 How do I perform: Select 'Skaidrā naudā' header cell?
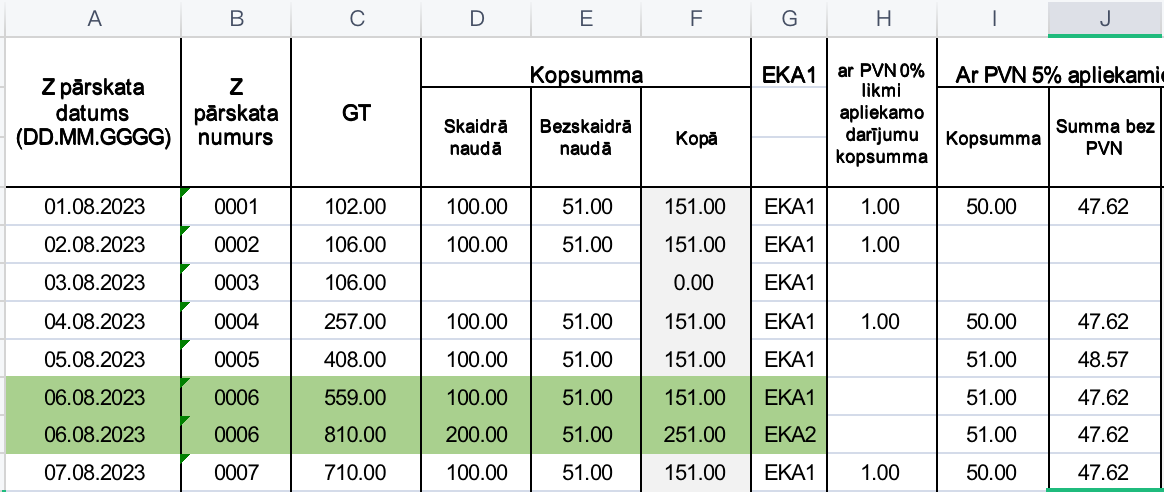click(476, 137)
